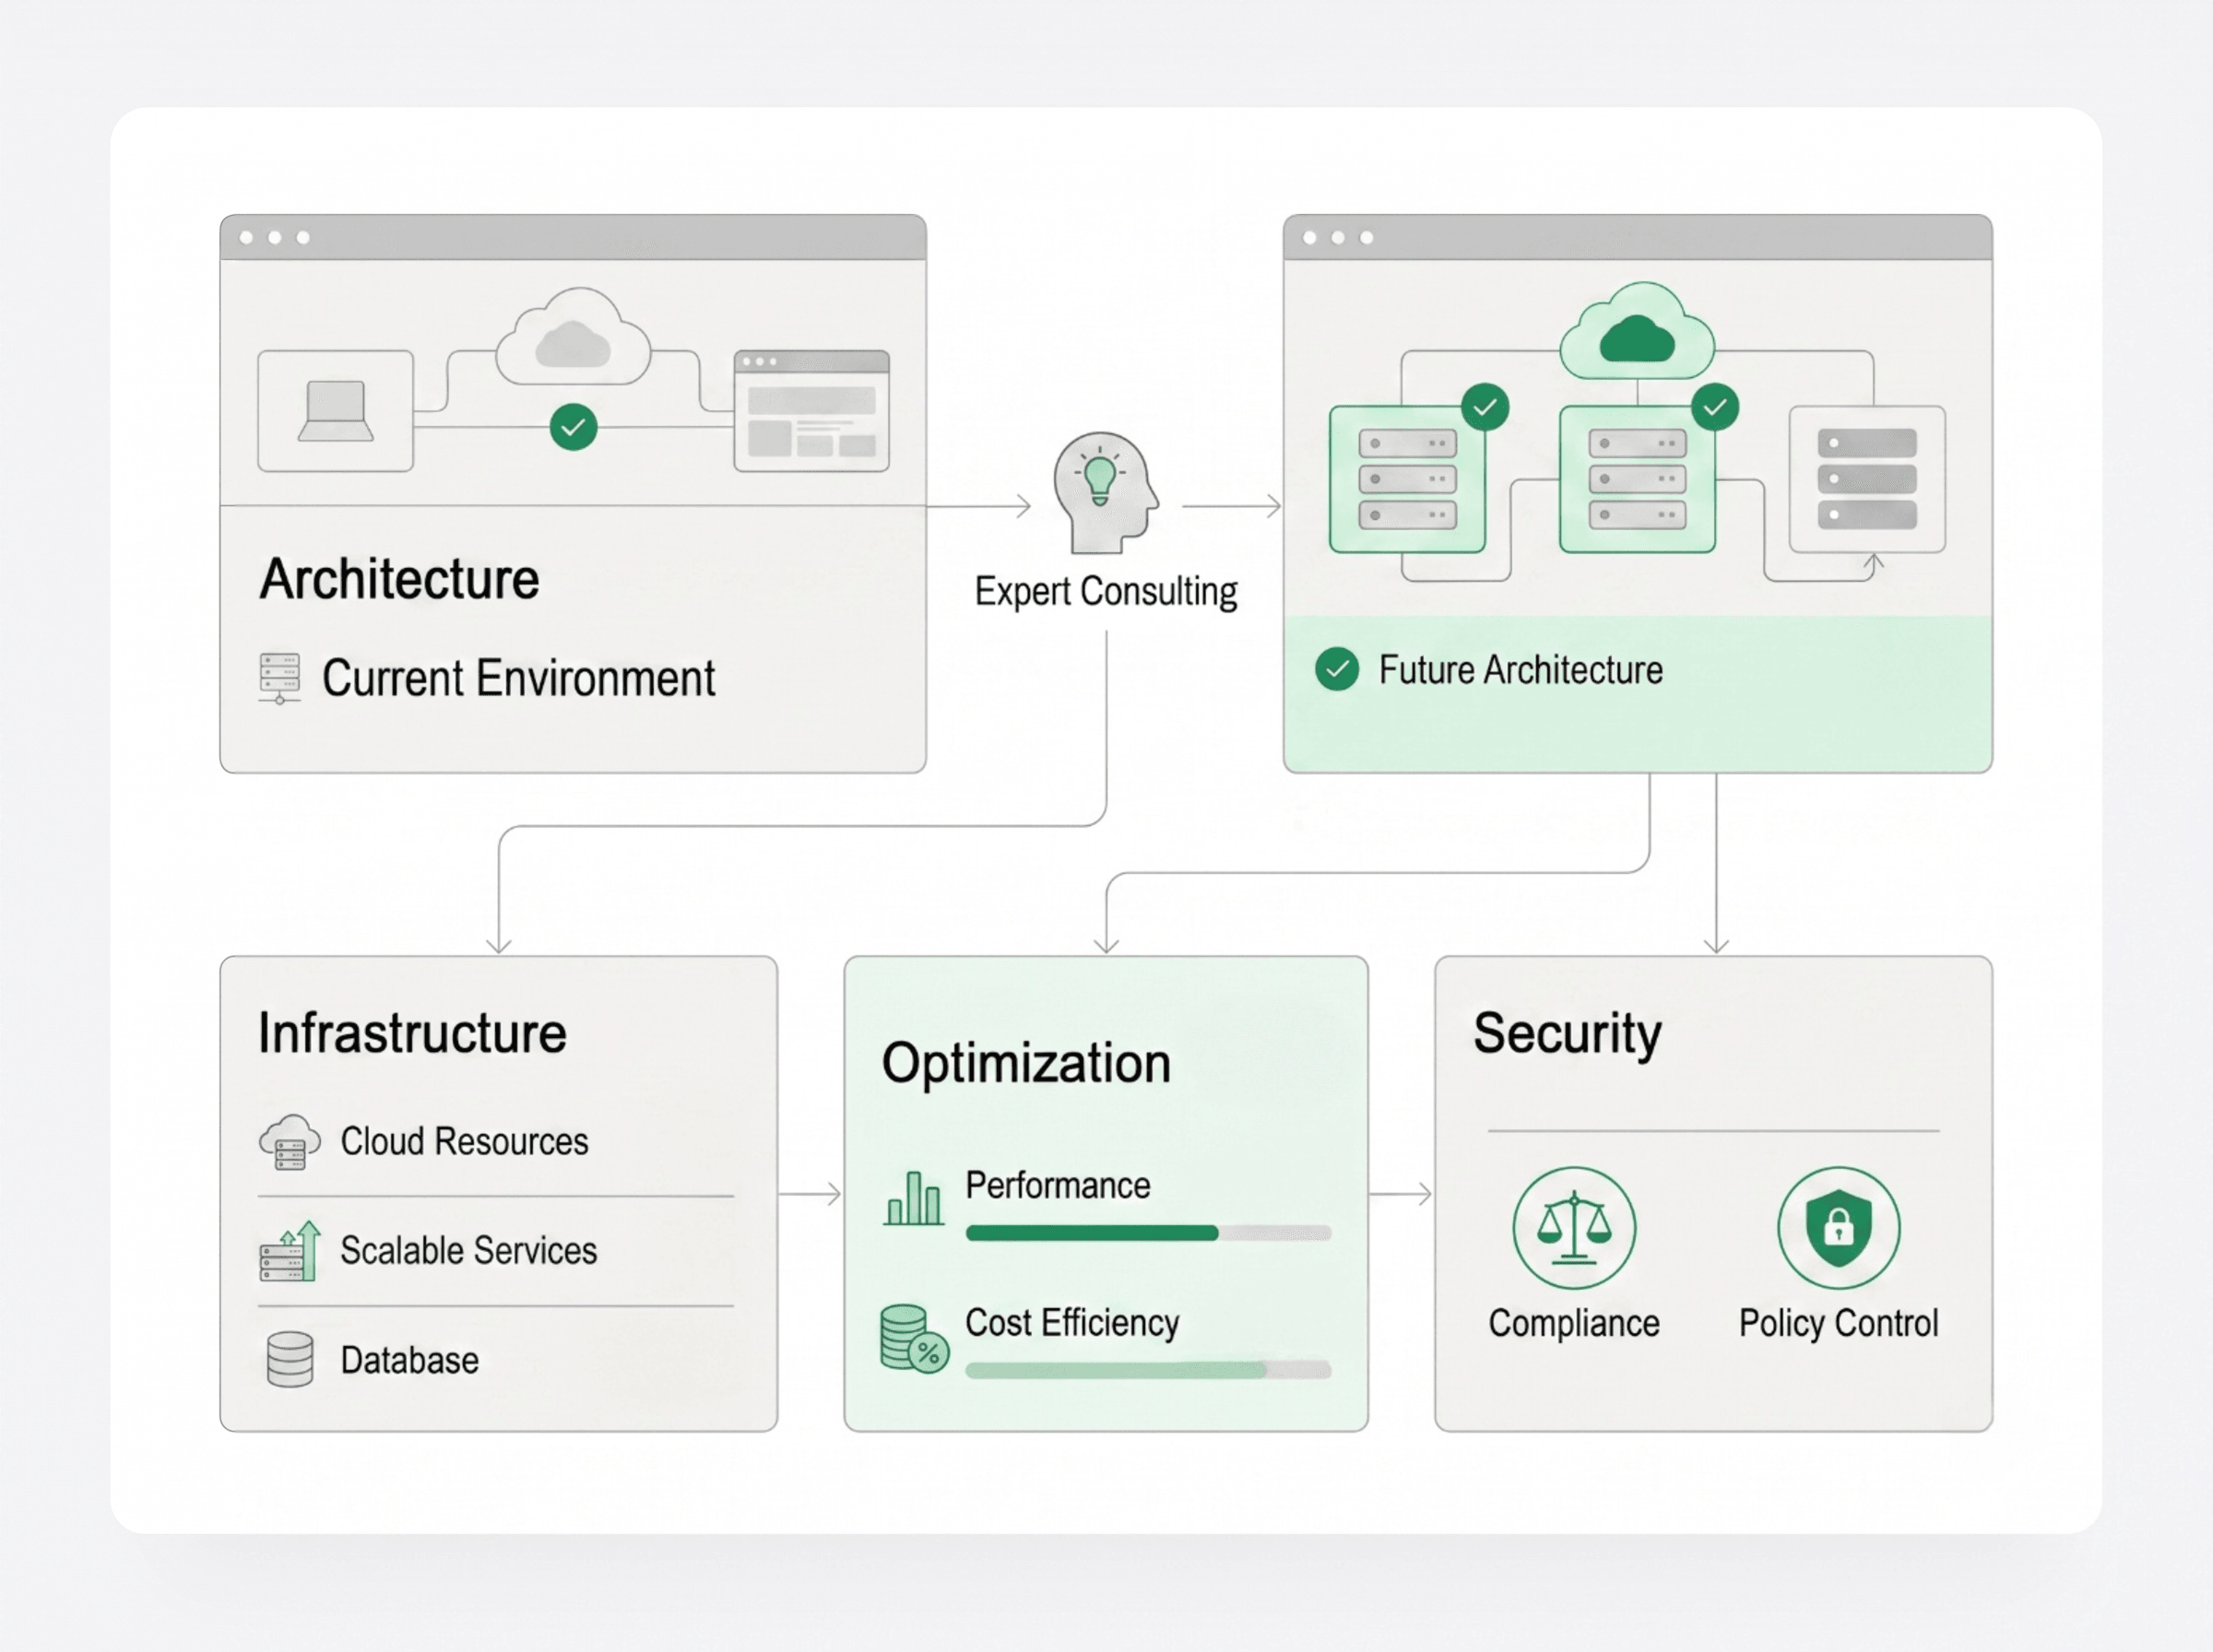The width and height of the screenshot is (2213, 1652).
Task: Click the Policy Control shield lock icon
Action: (x=1839, y=1228)
